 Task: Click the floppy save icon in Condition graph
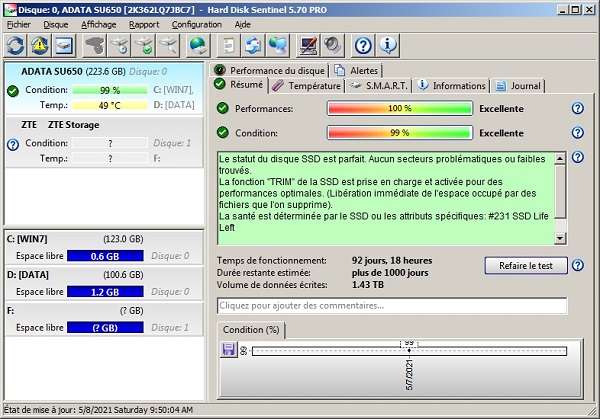(x=228, y=349)
